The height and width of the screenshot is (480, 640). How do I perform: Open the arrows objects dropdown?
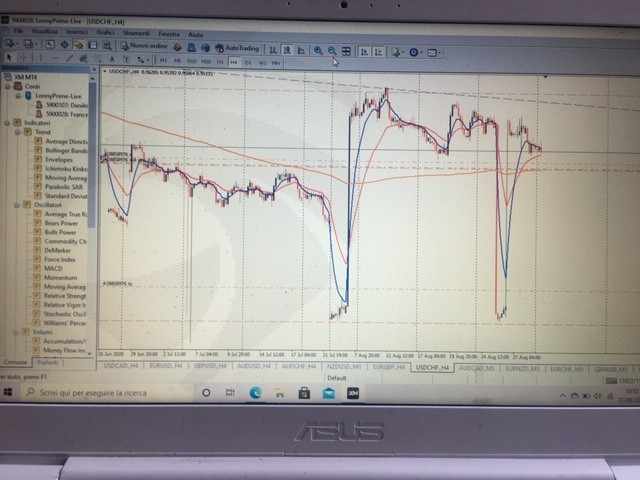click(142, 60)
